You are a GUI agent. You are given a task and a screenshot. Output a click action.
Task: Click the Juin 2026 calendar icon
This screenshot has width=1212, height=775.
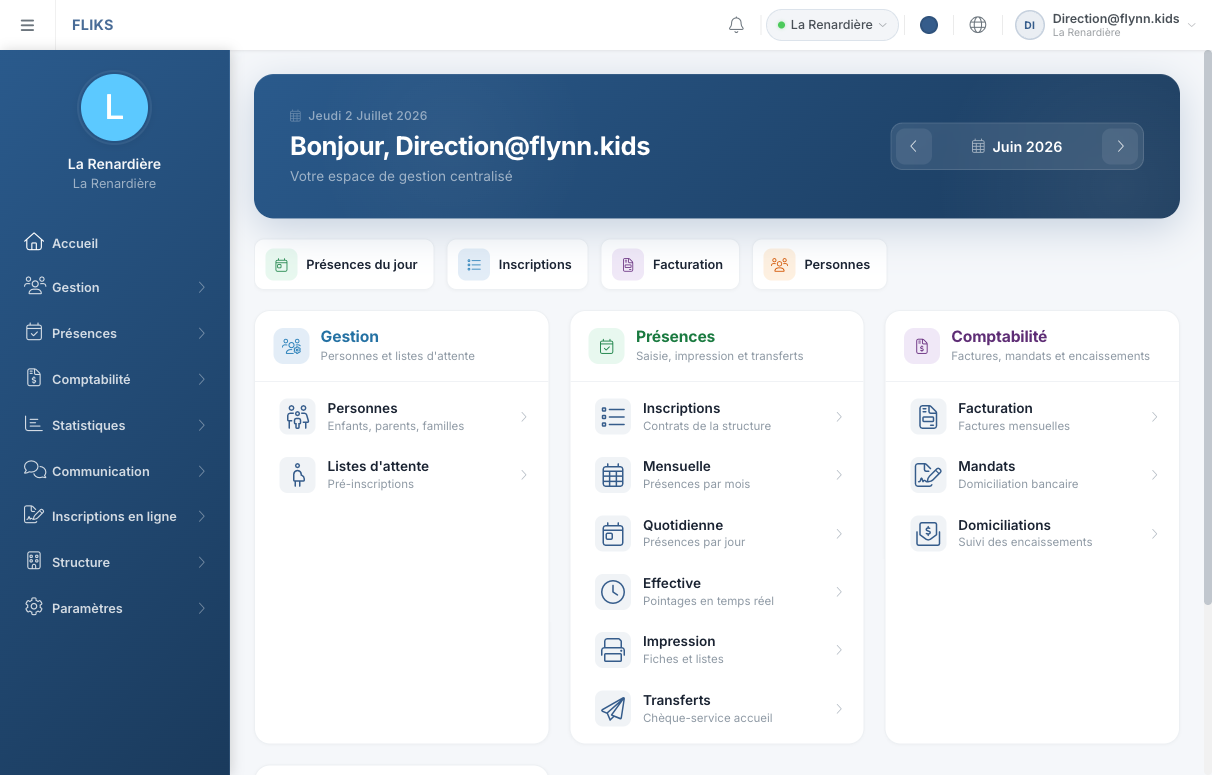pyautogui.click(x=978, y=146)
